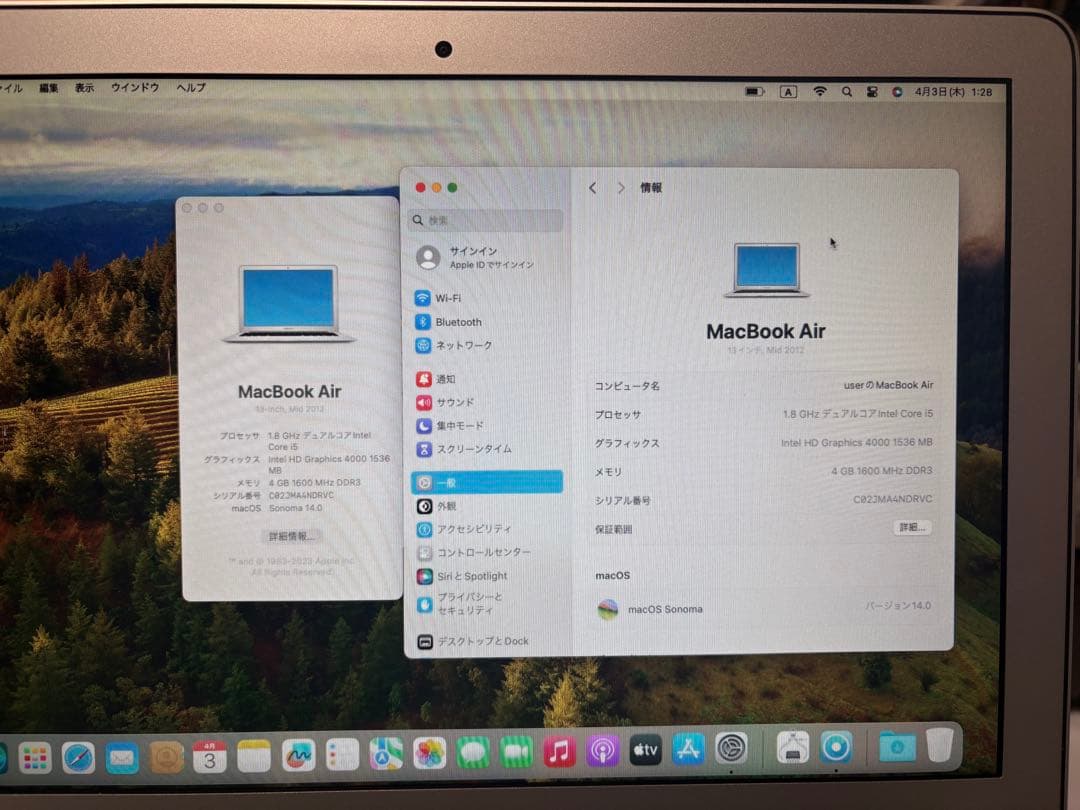Viewport: 1080px width, 810px height.
Task: Select Wi-Fi in Settings sidebar
Action: point(486,298)
